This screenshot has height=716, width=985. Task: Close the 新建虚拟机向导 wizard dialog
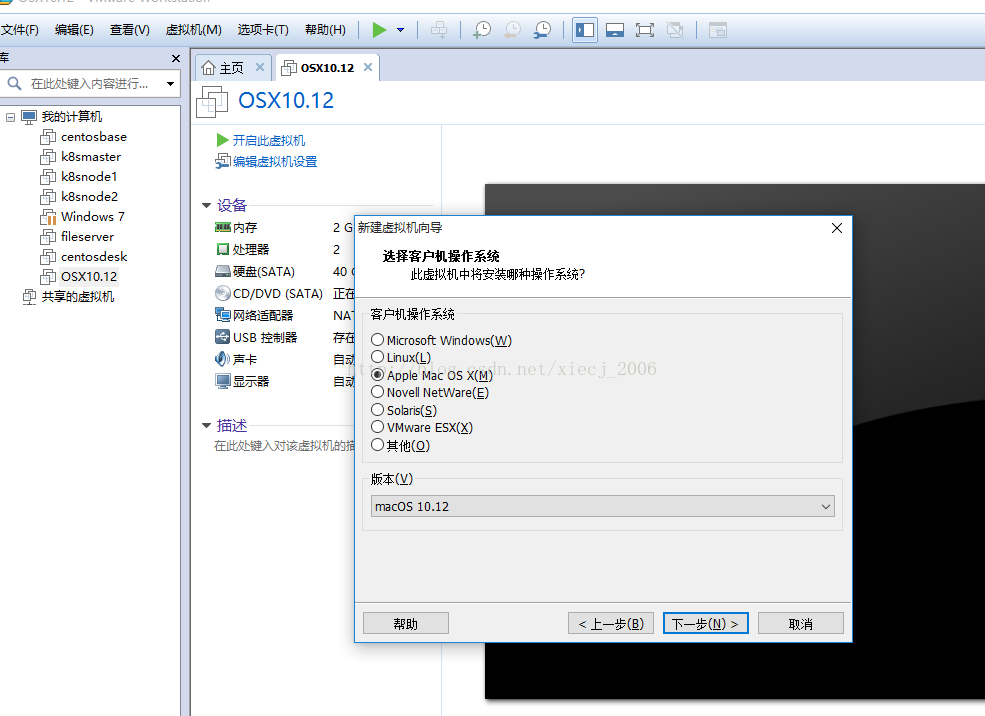(837, 228)
